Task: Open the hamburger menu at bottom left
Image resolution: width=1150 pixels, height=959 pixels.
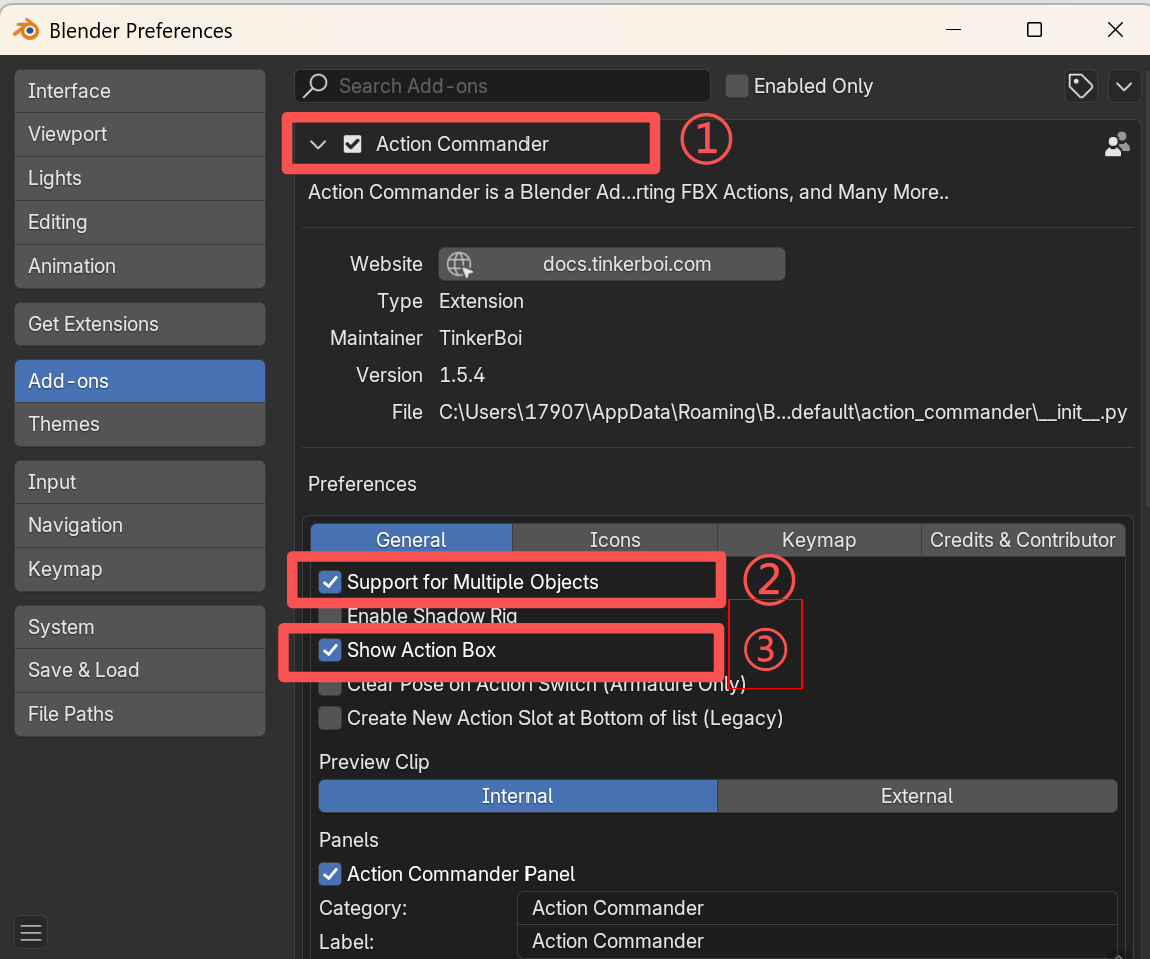Action: (31, 933)
